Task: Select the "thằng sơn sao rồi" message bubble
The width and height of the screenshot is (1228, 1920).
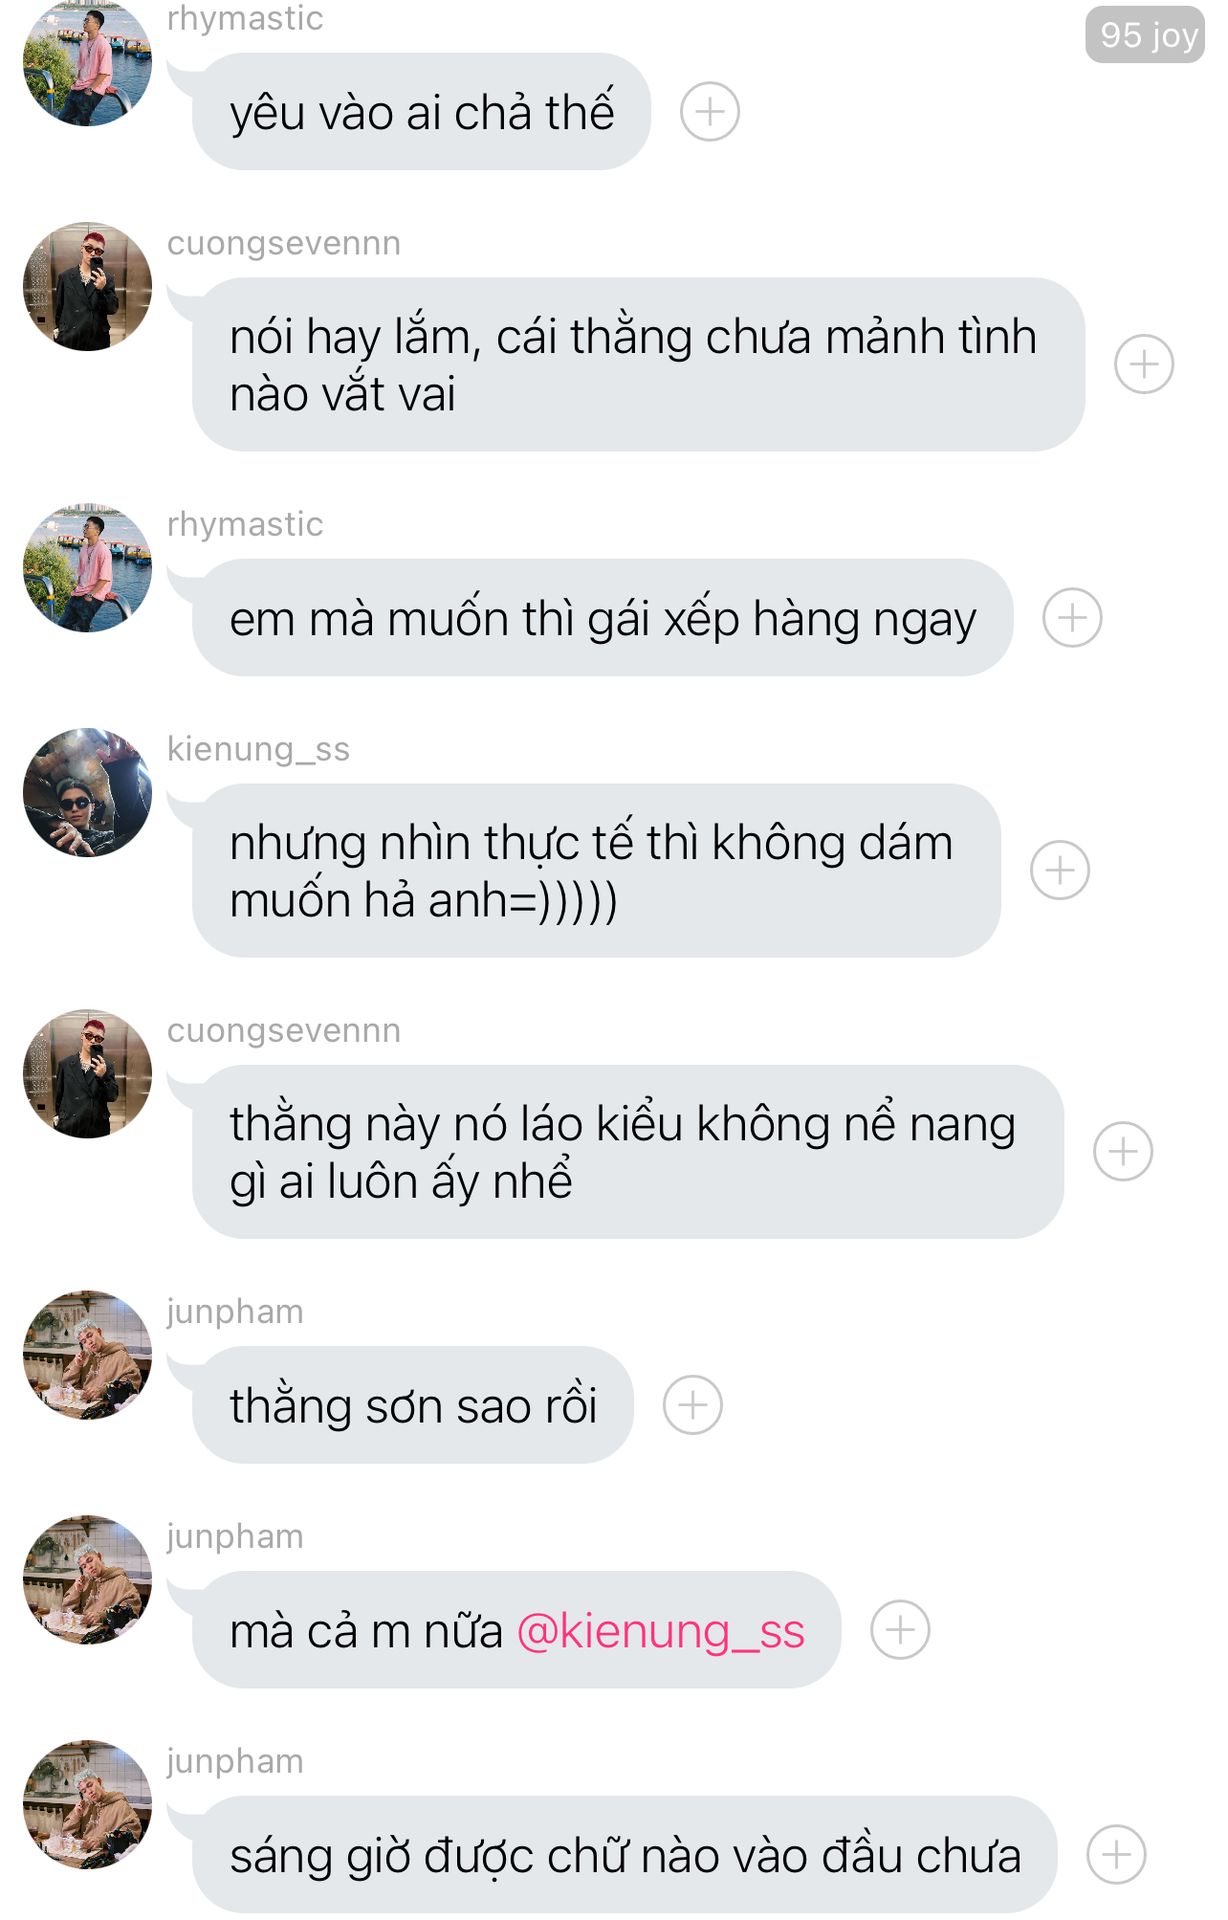Action: coord(413,1405)
